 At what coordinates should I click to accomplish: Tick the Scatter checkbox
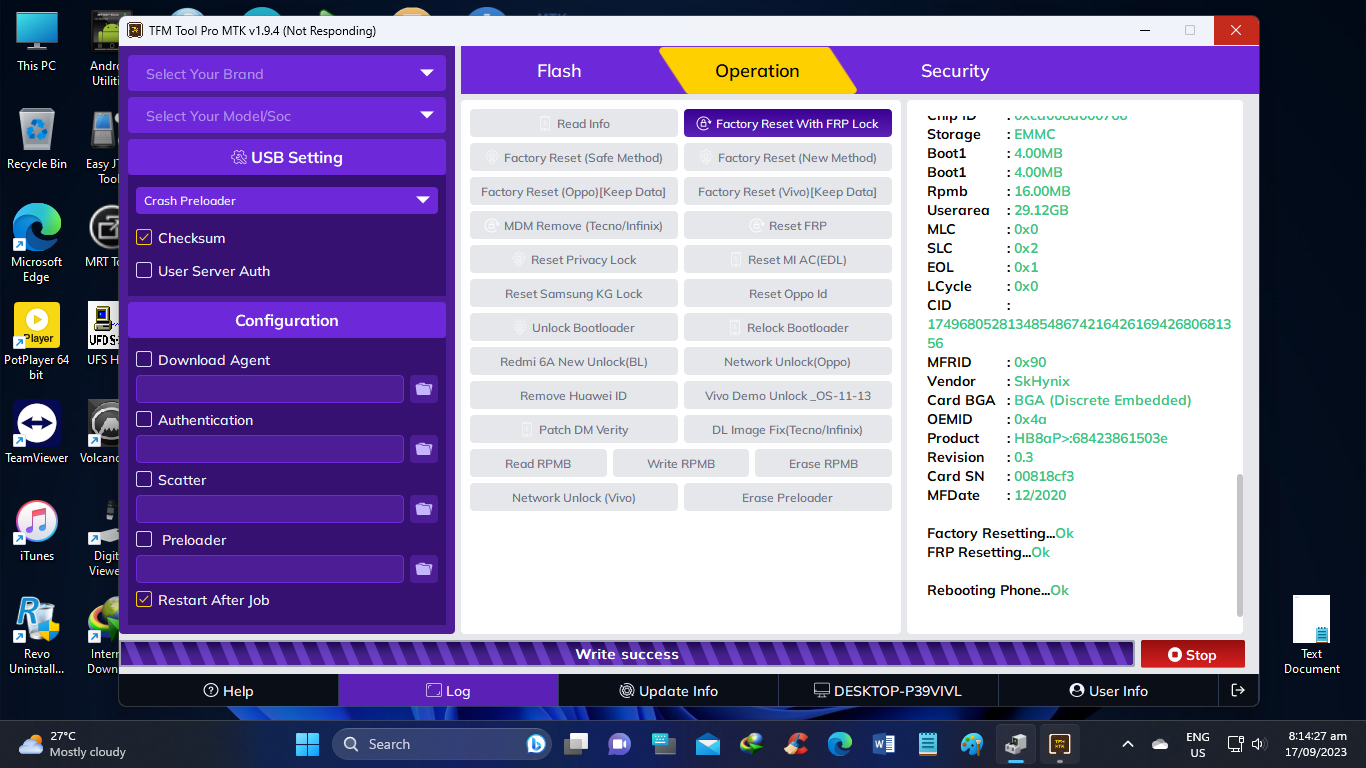coord(144,480)
